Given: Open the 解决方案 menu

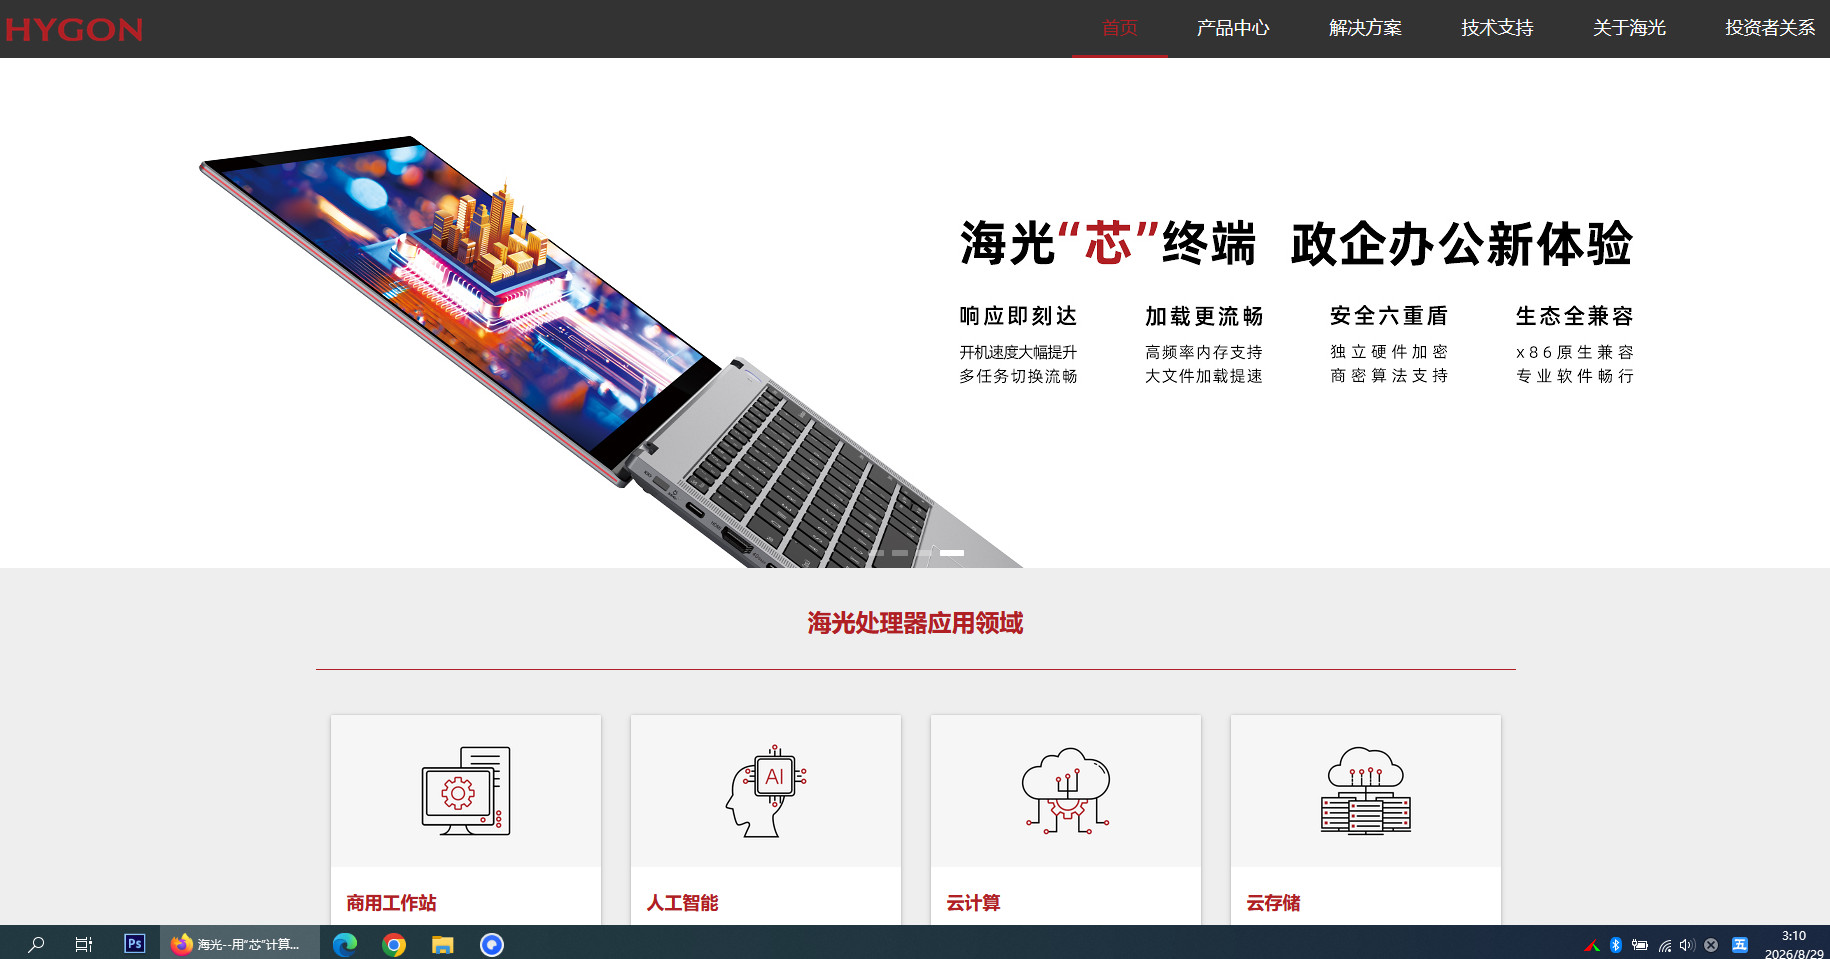Looking at the screenshot, I should [1365, 28].
